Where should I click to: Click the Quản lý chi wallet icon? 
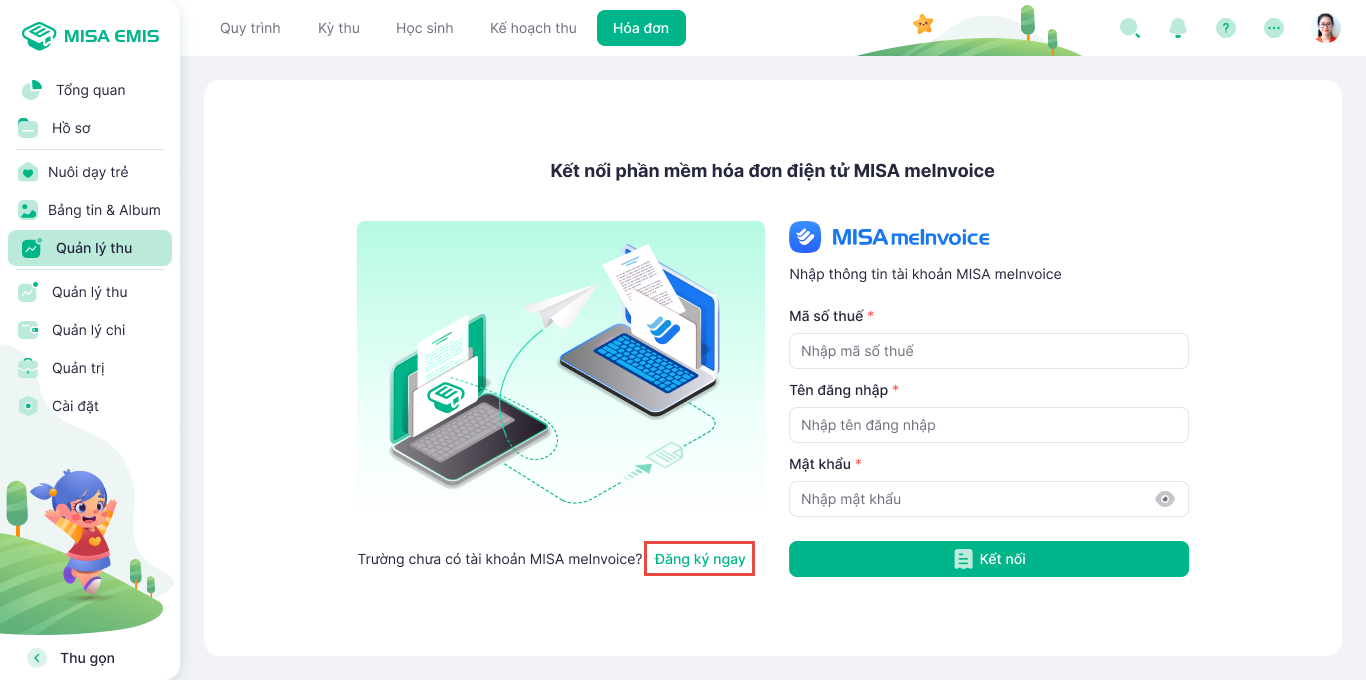click(28, 330)
